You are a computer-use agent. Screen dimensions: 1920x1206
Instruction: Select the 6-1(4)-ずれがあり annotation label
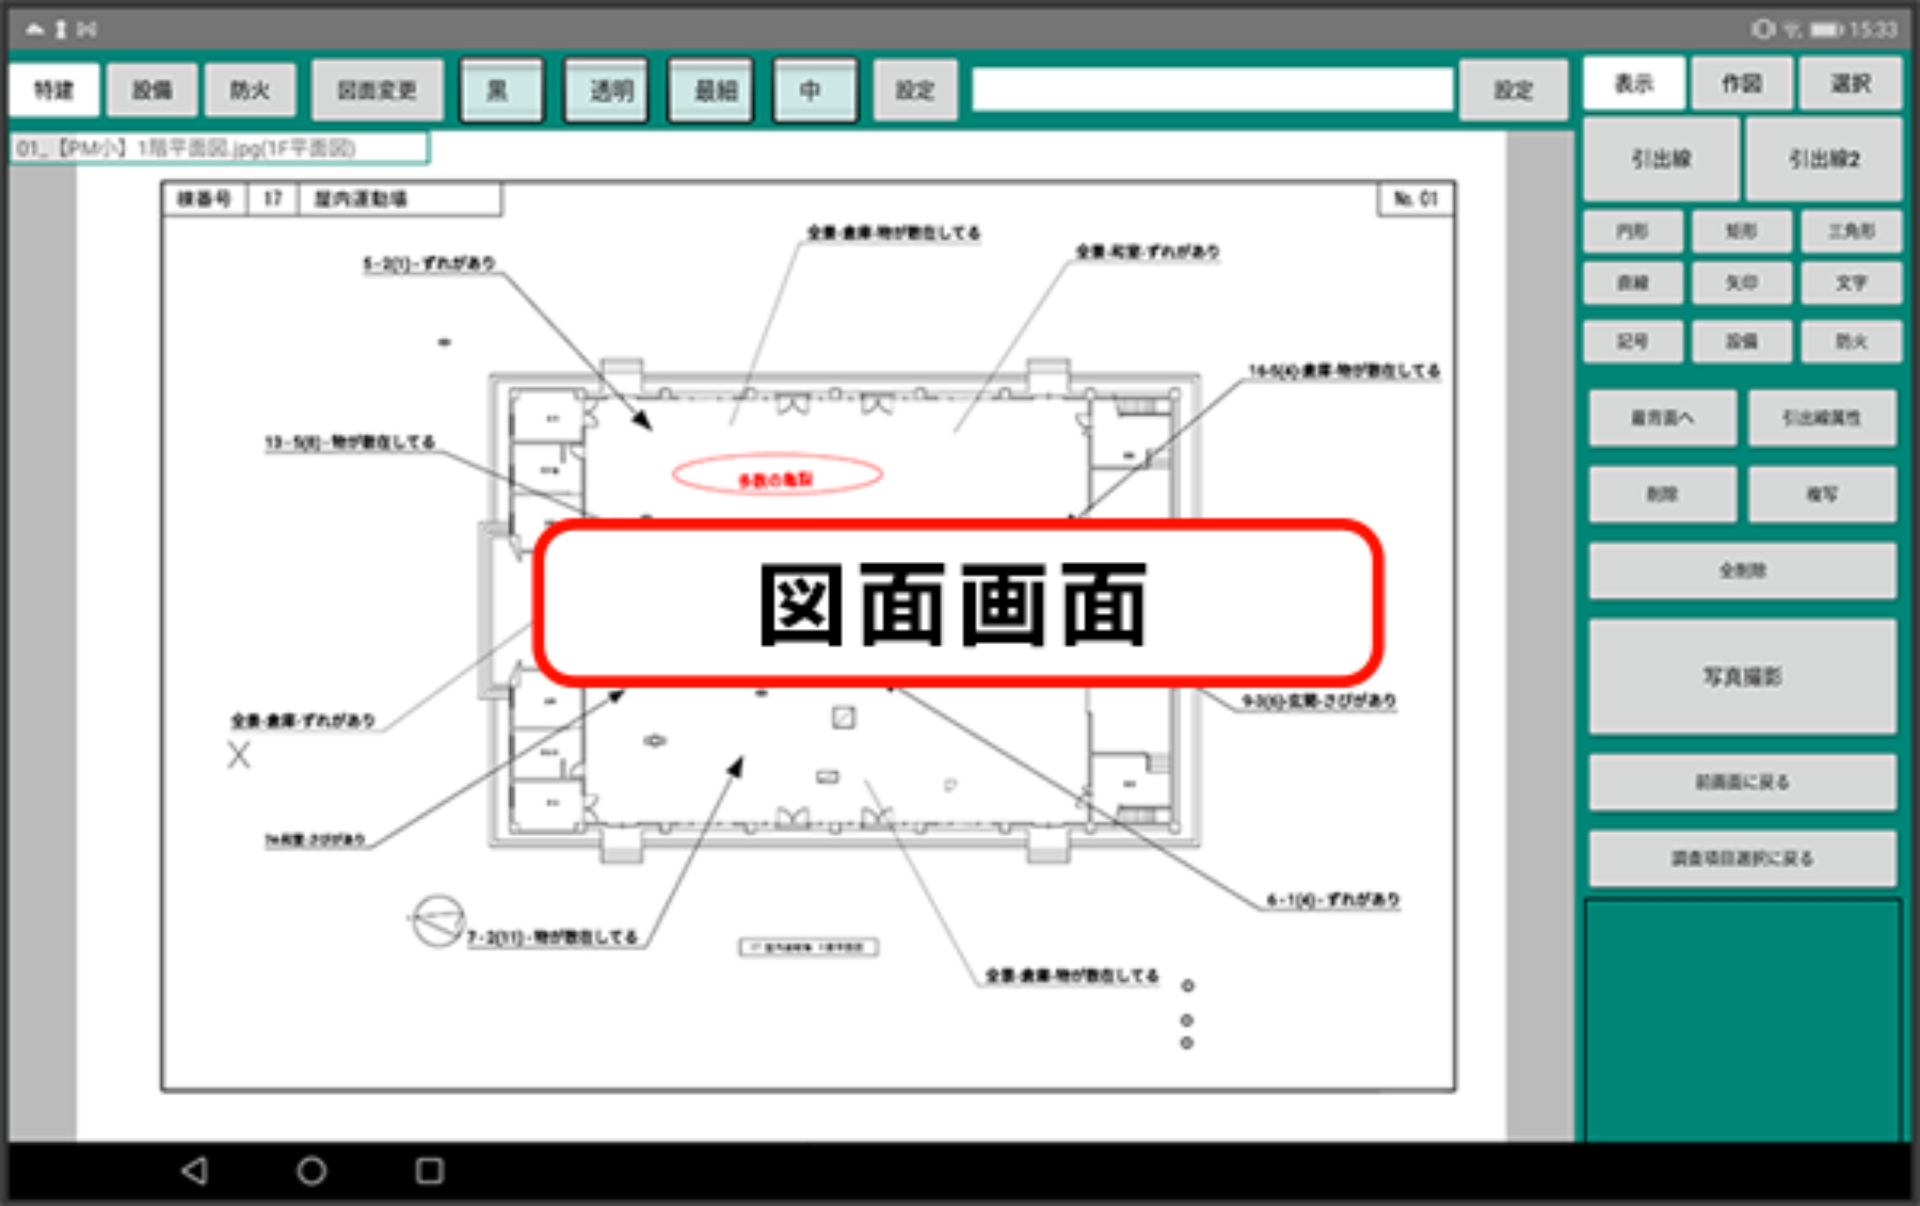tap(1333, 900)
